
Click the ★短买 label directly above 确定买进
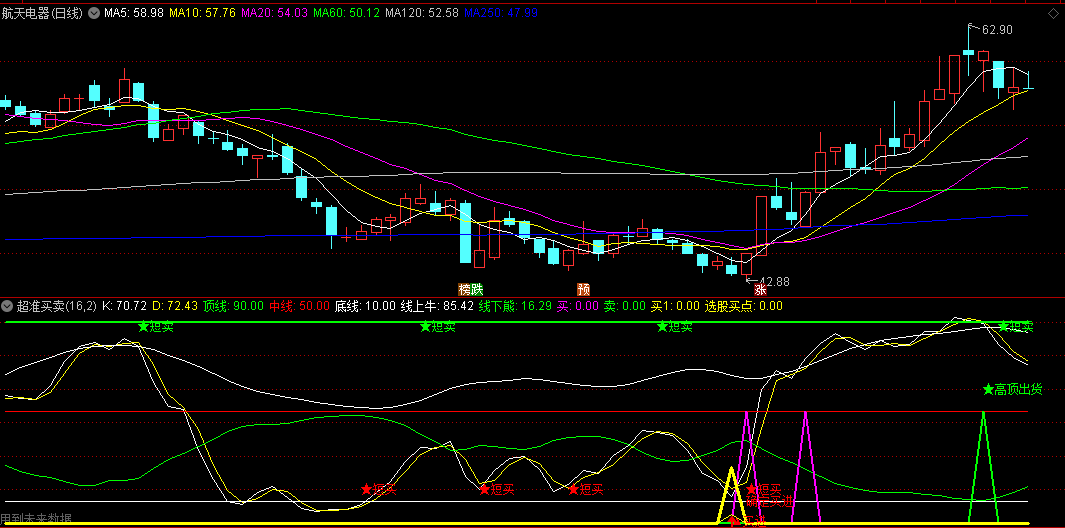tap(763, 489)
